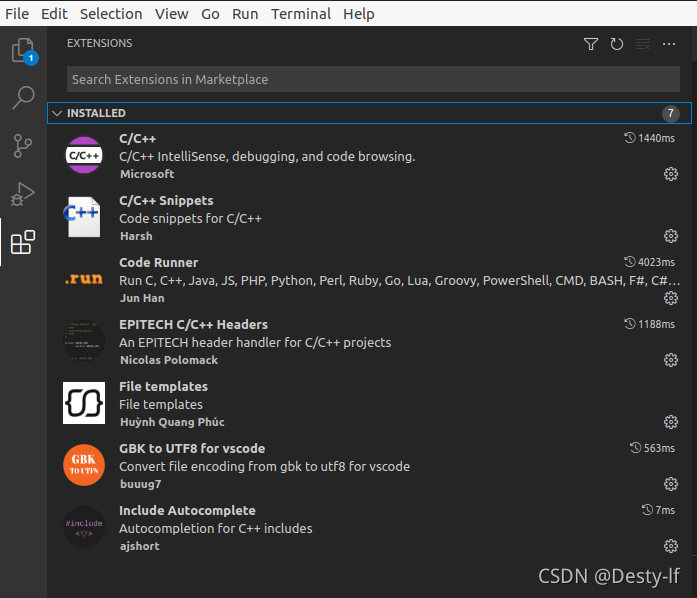The width and height of the screenshot is (697, 598).
Task: Open the manage gear for C/C++ extension
Action: (671, 174)
